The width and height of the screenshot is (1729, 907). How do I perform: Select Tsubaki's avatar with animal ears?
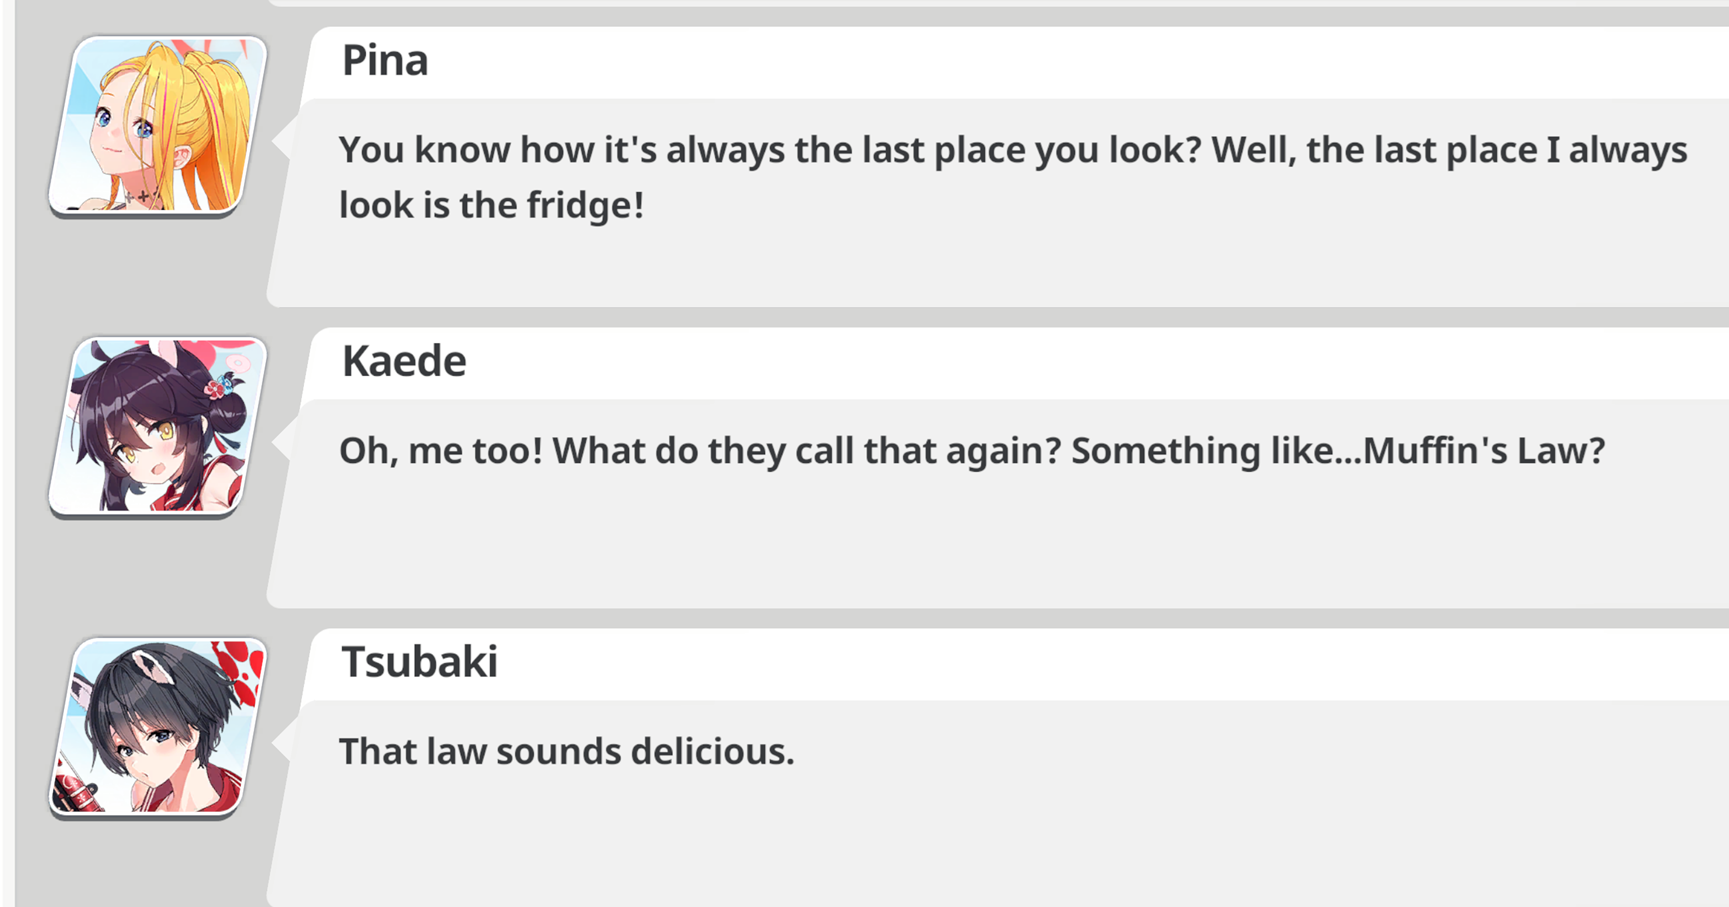pyautogui.click(x=158, y=728)
